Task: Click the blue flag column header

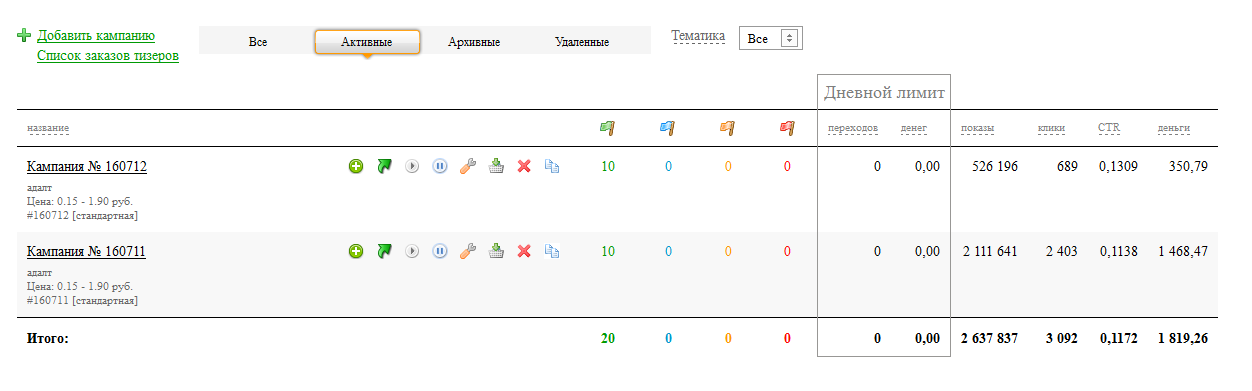Action: click(667, 127)
